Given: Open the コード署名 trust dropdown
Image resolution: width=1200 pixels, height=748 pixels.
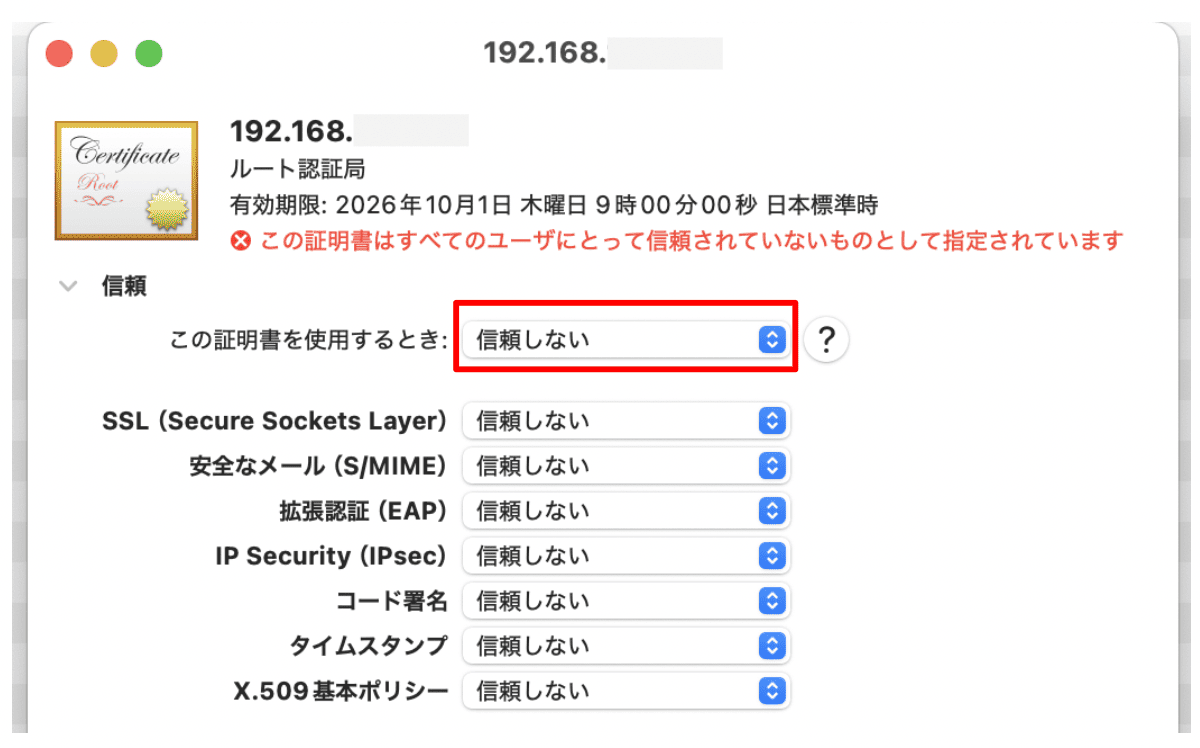Looking at the screenshot, I should click(626, 601).
